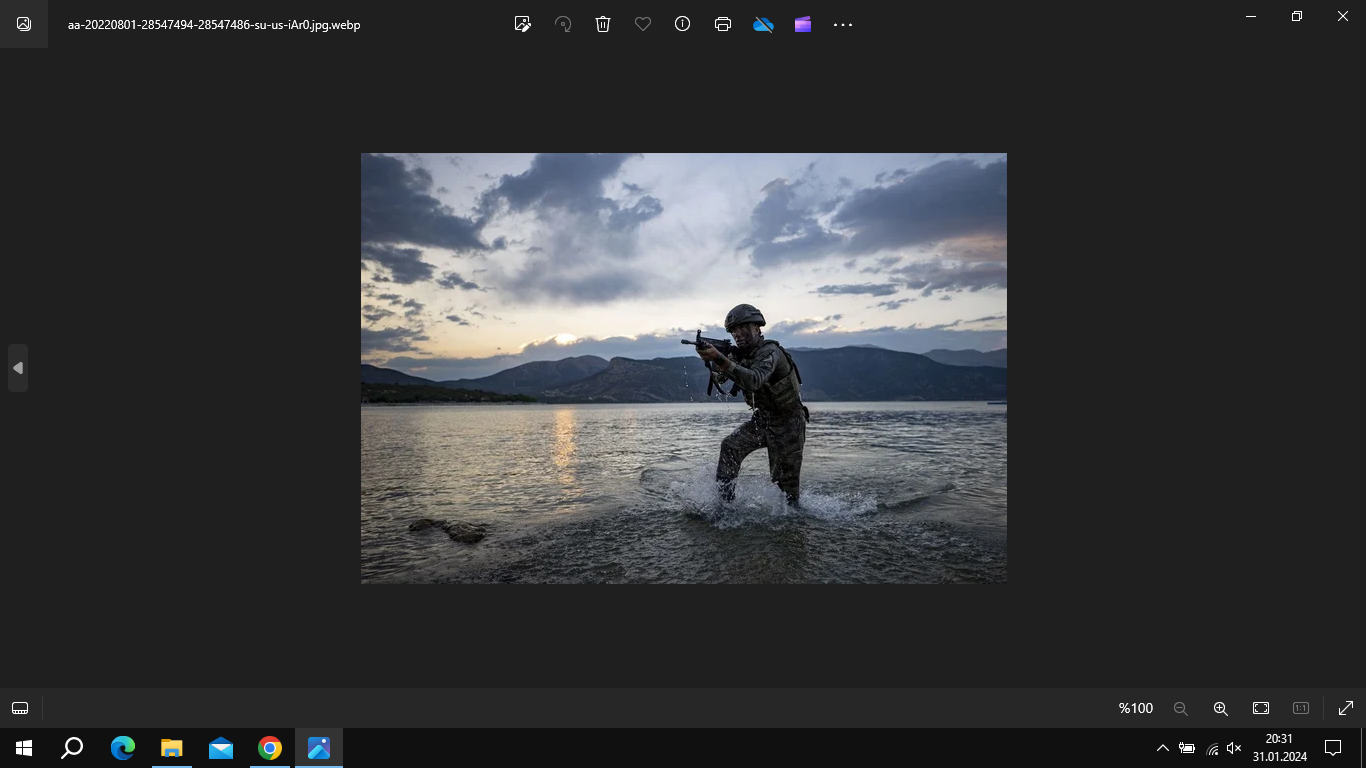The height and width of the screenshot is (768, 1366).
Task: Click the battery status tray icon
Action: click(x=1187, y=748)
